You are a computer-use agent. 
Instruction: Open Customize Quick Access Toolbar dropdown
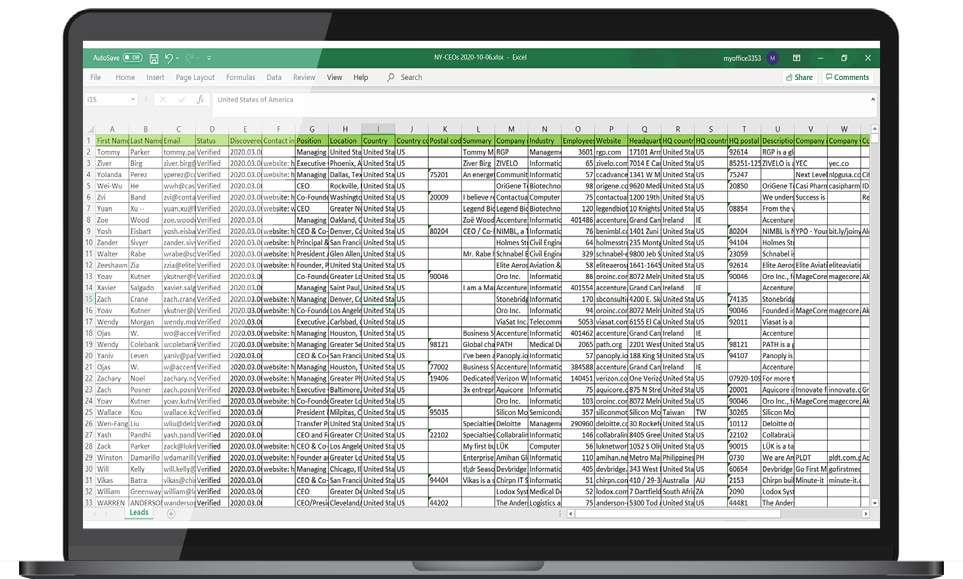[x=209, y=58]
